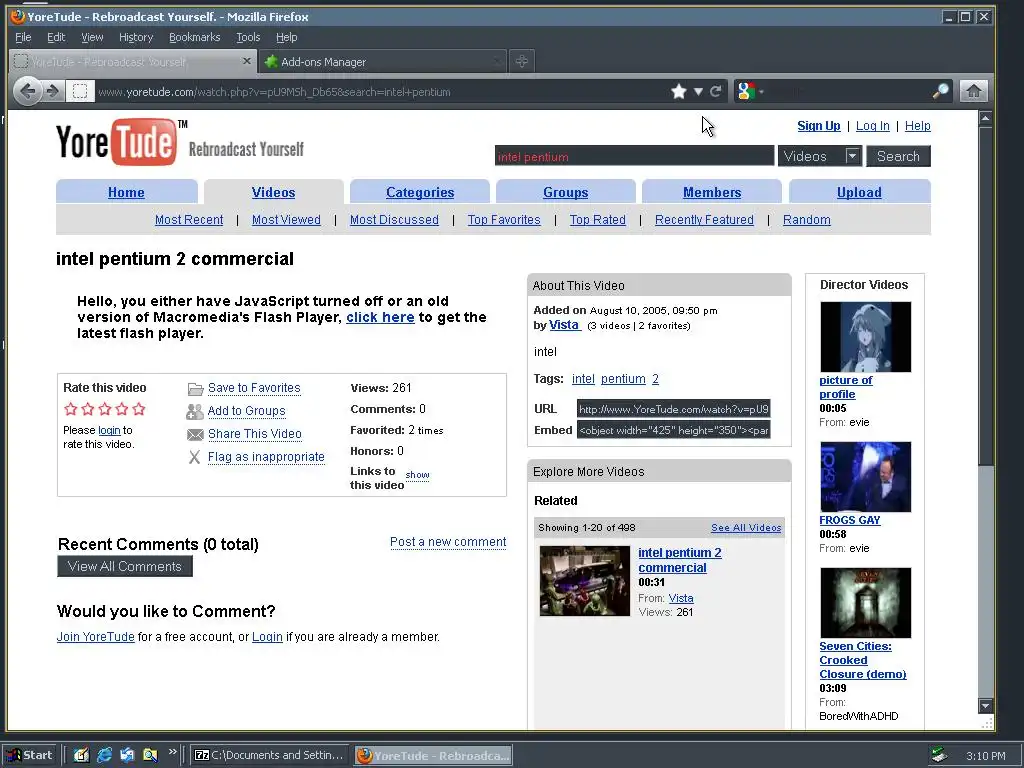The image size is (1024, 768).
Task: Open the Windows Start button
Action: click(x=30, y=755)
